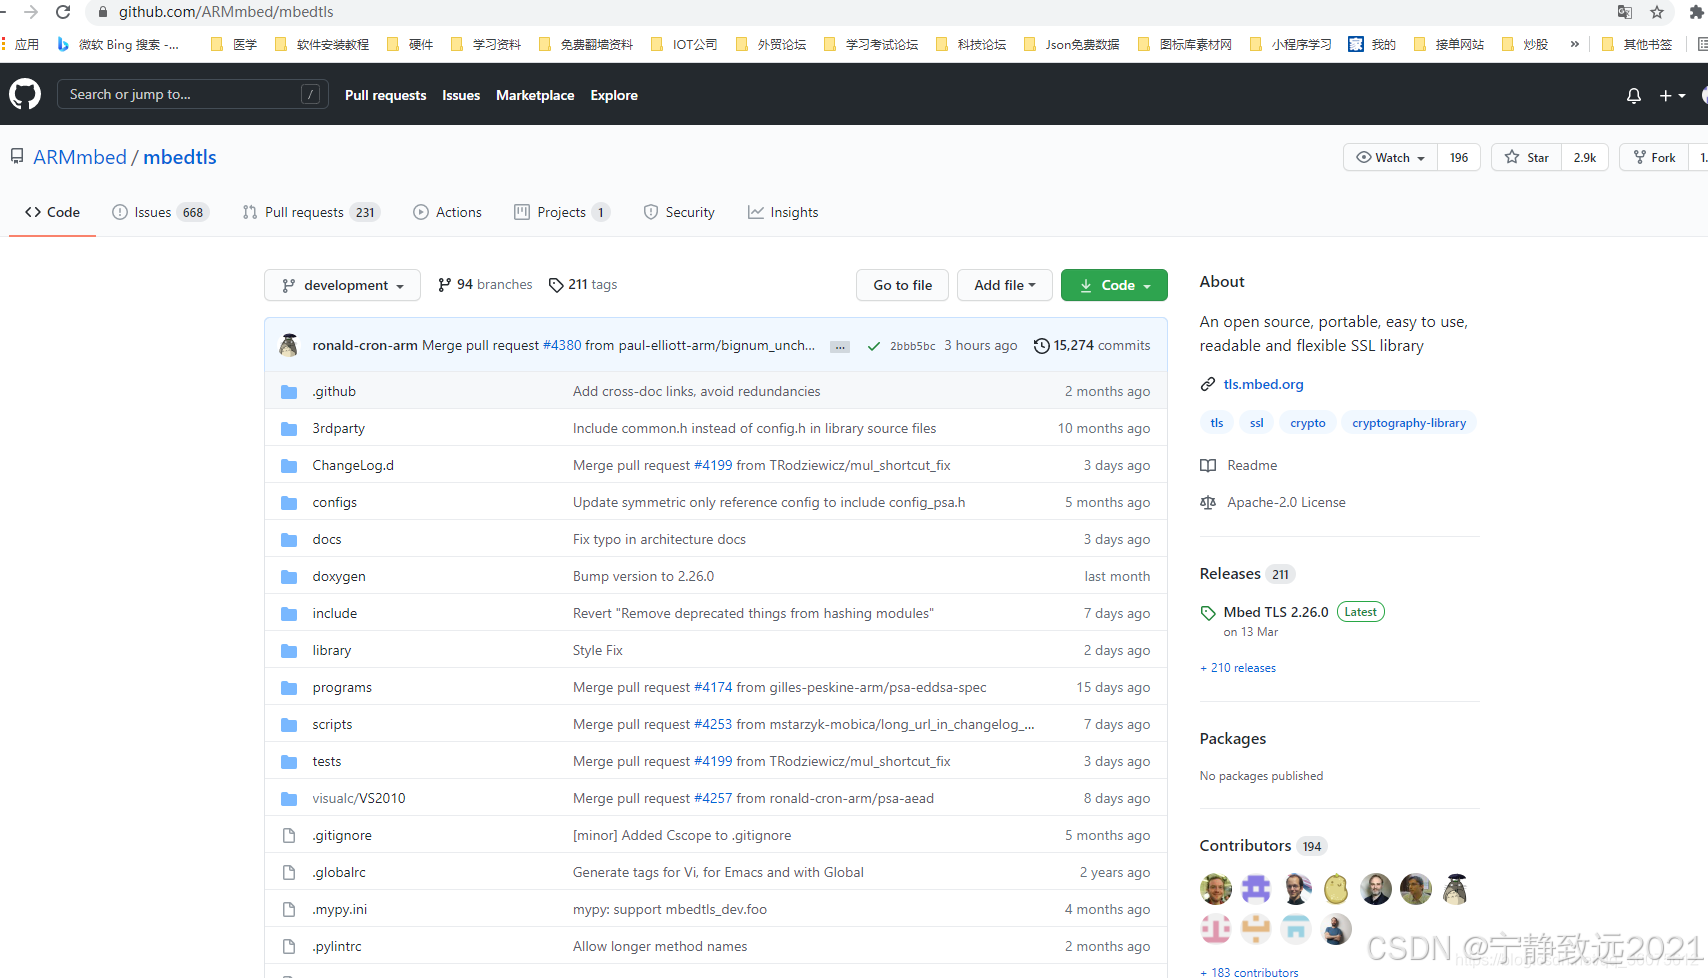
Task: Click the license scale icon
Action: (1208, 502)
